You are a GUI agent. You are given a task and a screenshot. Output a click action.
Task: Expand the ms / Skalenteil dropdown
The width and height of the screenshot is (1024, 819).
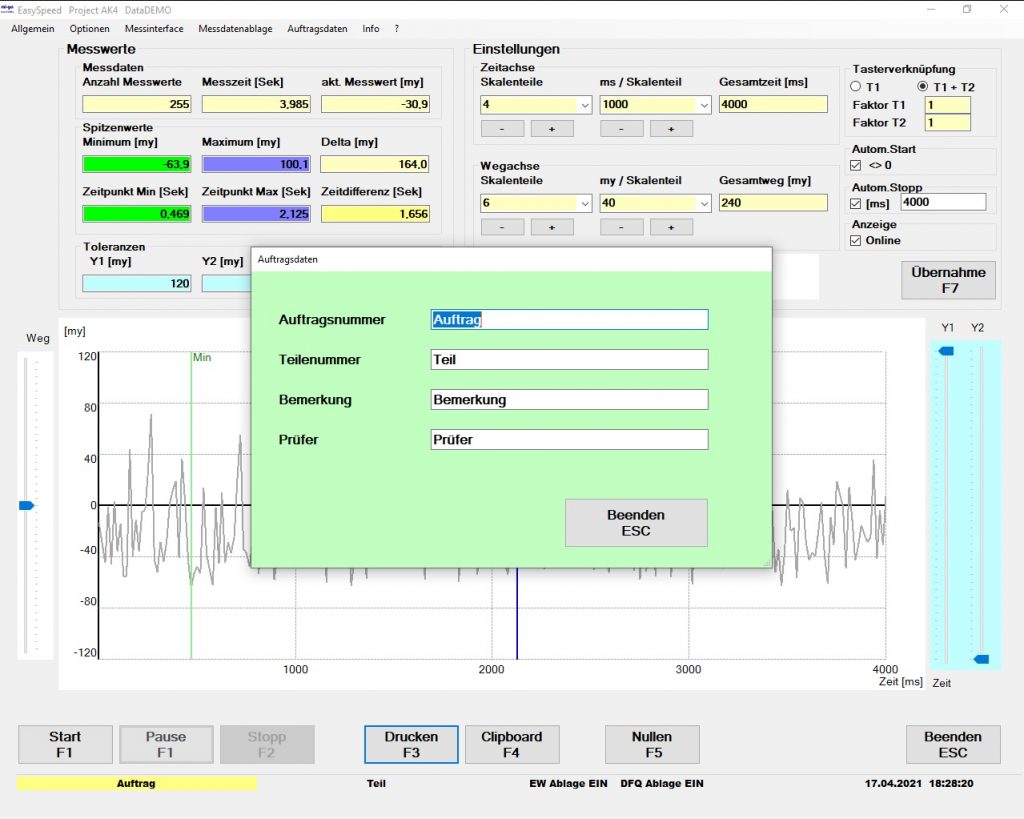pos(703,104)
